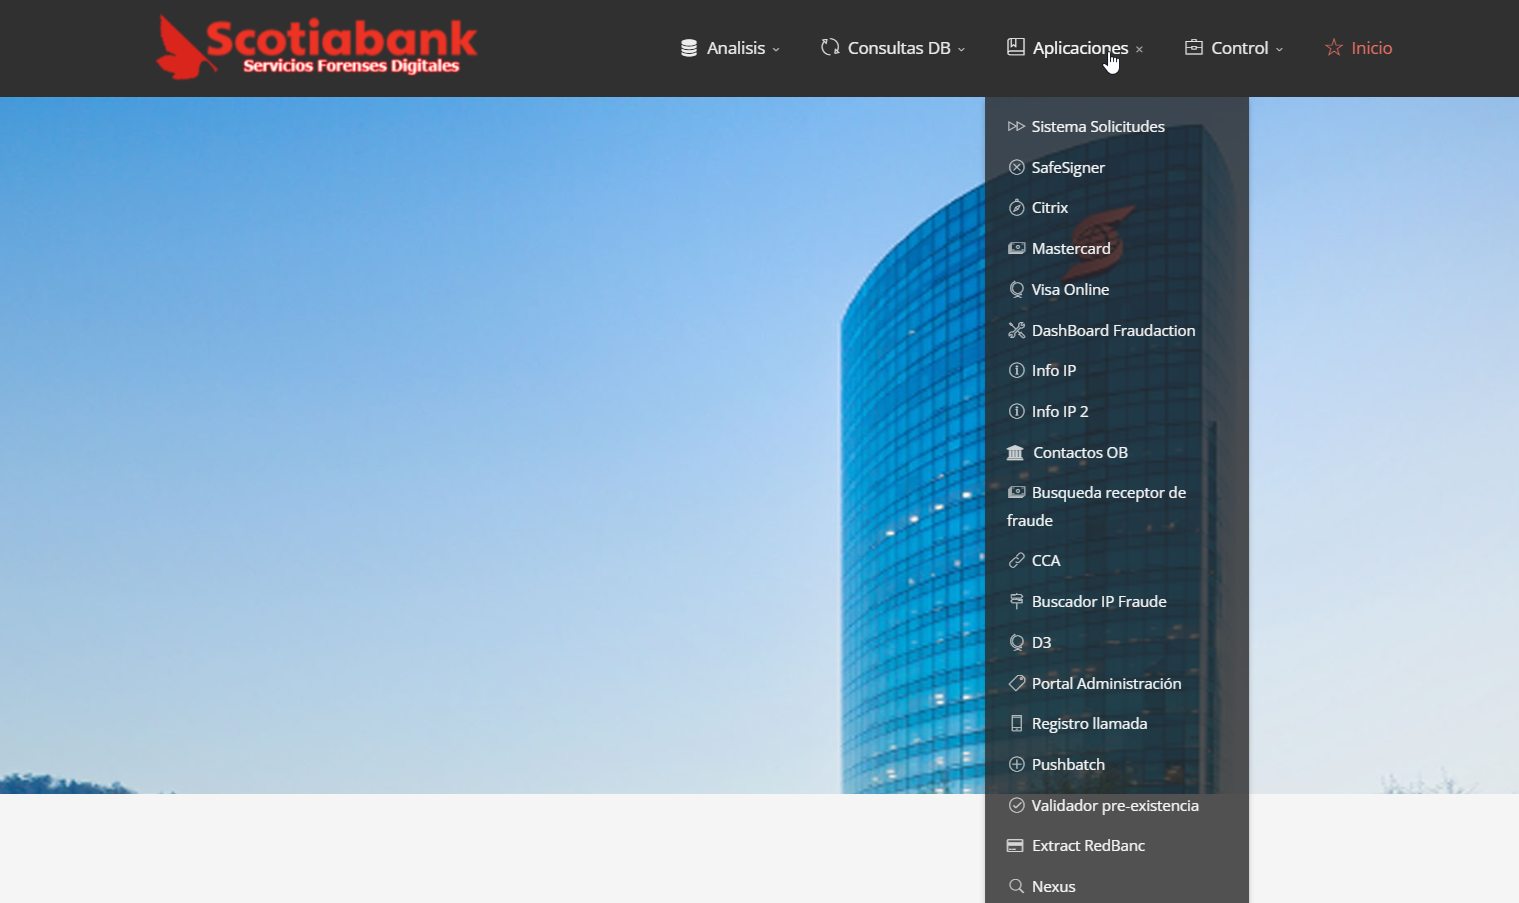
Task: Go to the Inicio page
Action: tap(1359, 48)
